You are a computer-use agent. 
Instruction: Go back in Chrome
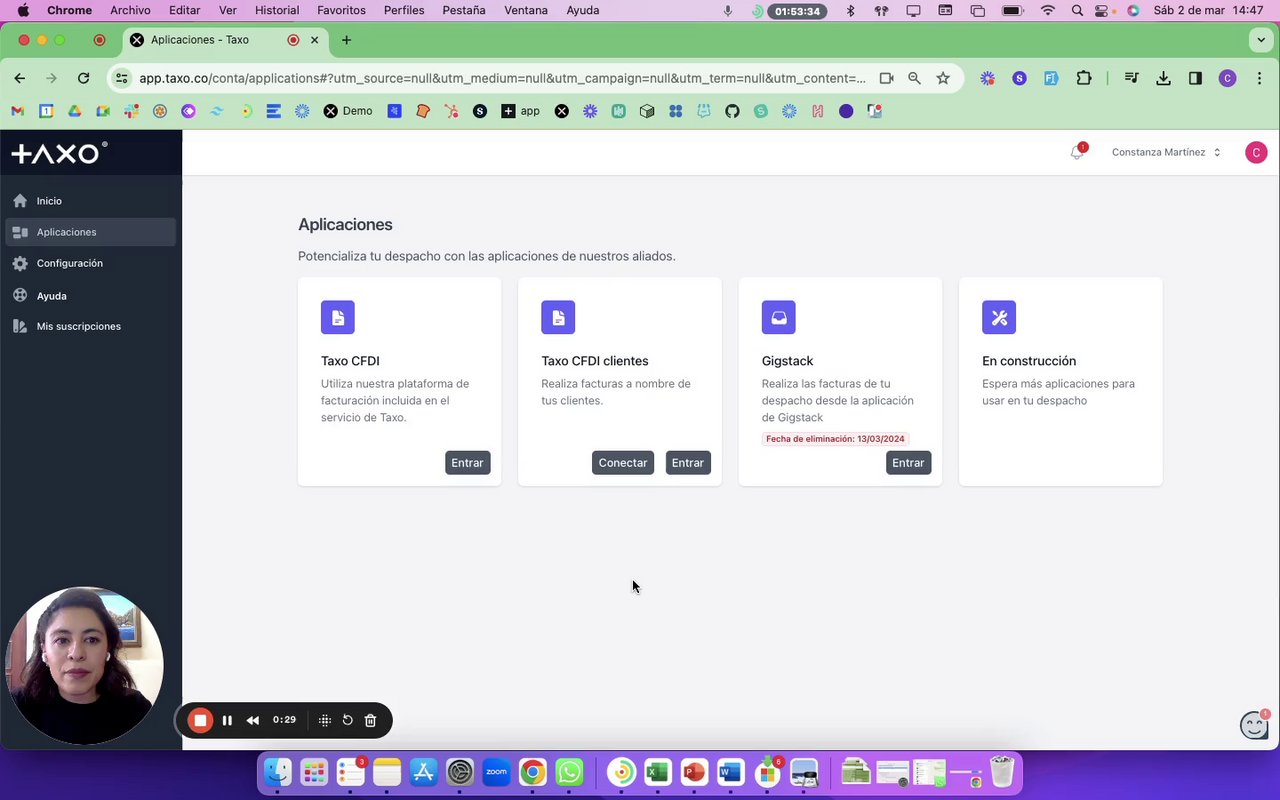[x=19, y=78]
